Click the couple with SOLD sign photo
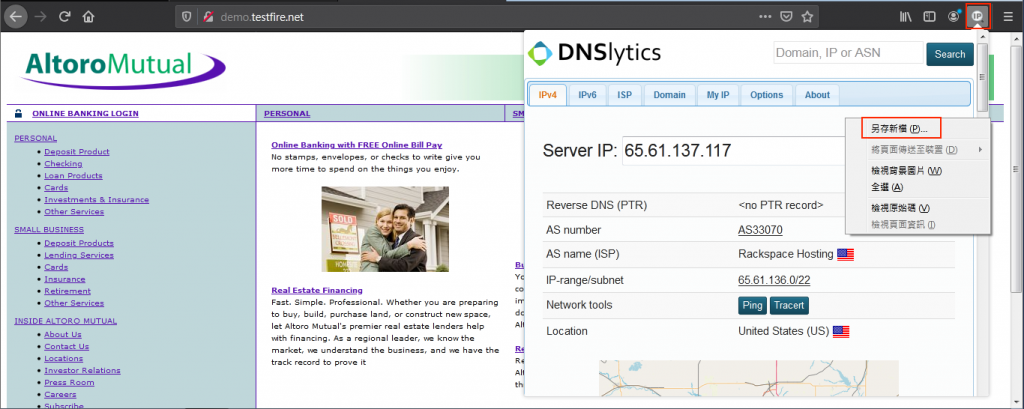The width and height of the screenshot is (1024, 409). (x=385, y=229)
